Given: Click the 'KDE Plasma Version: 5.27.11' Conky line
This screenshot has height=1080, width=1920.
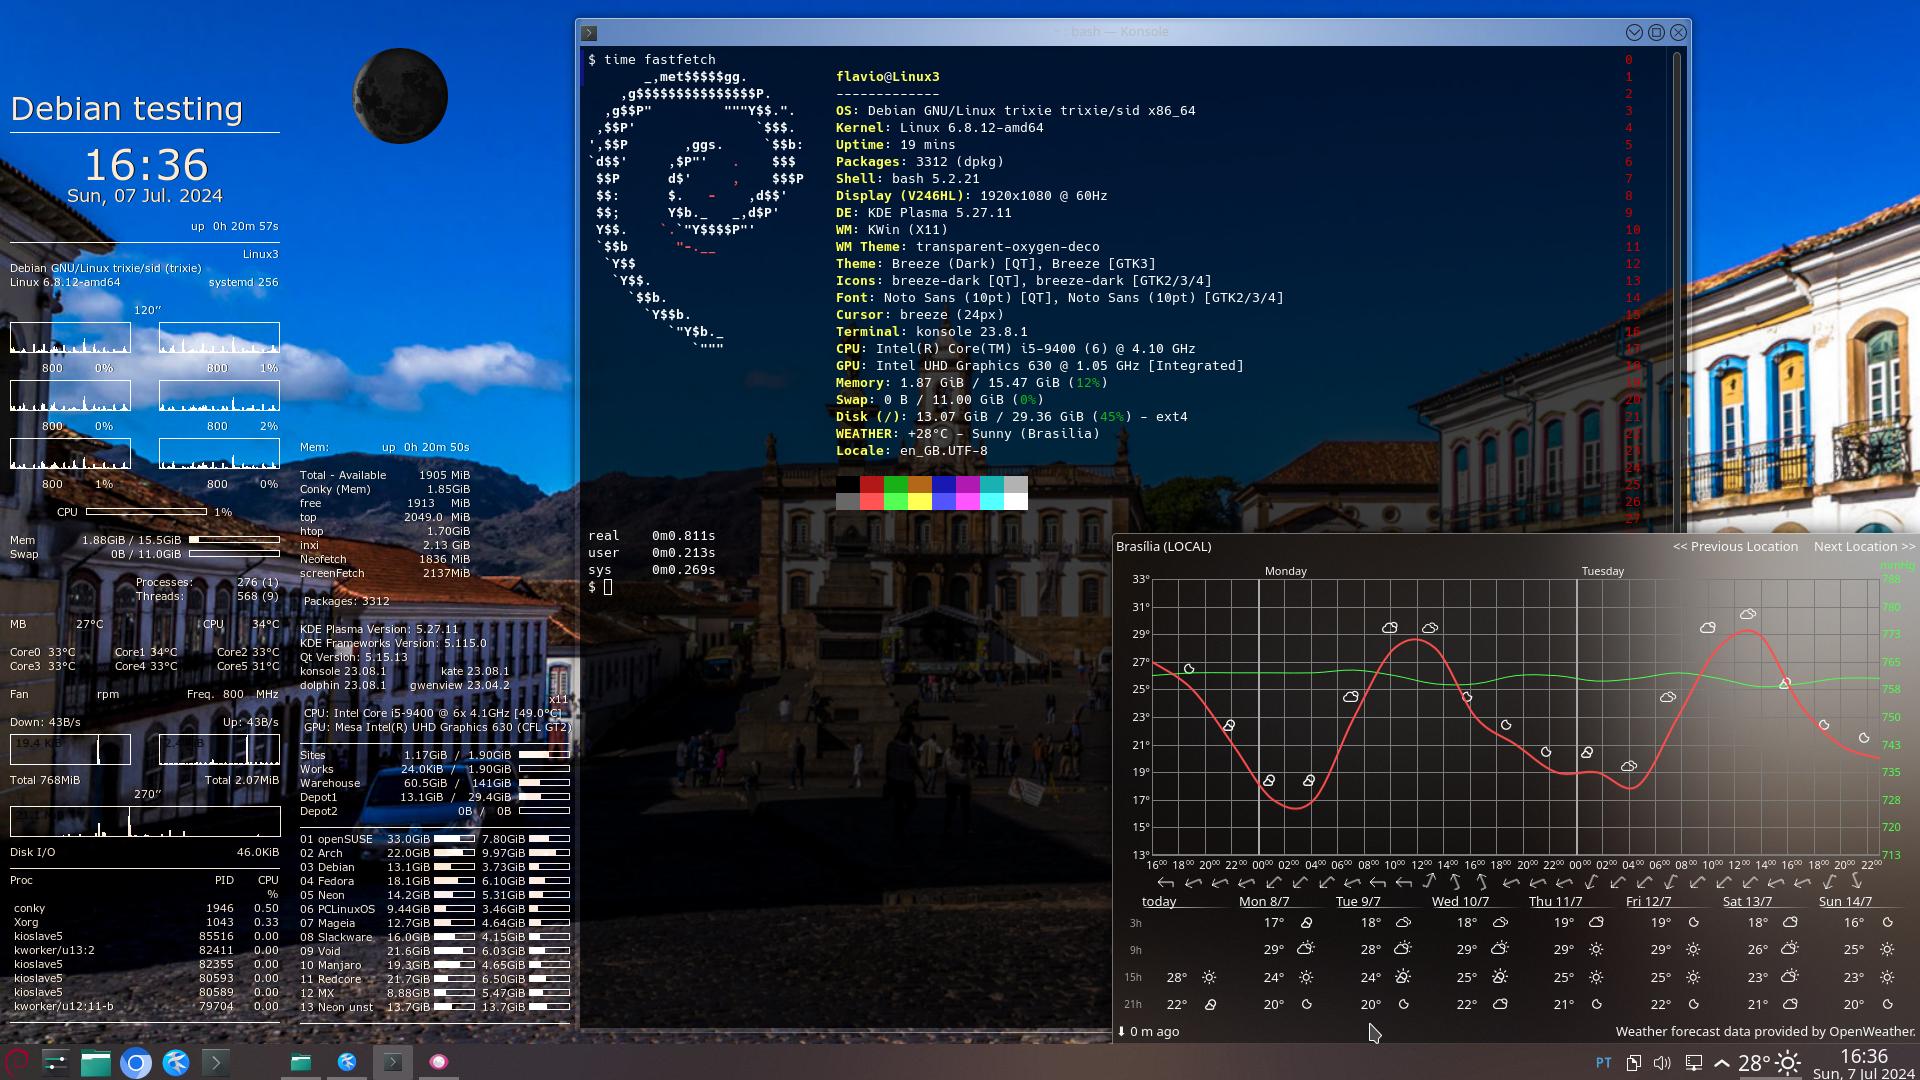Looking at the screenshot, I should click(x=379, y=629).
